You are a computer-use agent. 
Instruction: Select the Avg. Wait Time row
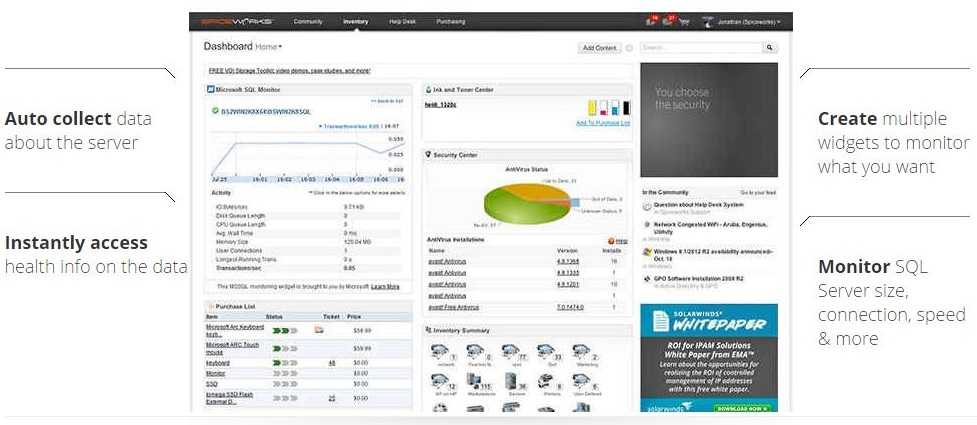(307, 233)
